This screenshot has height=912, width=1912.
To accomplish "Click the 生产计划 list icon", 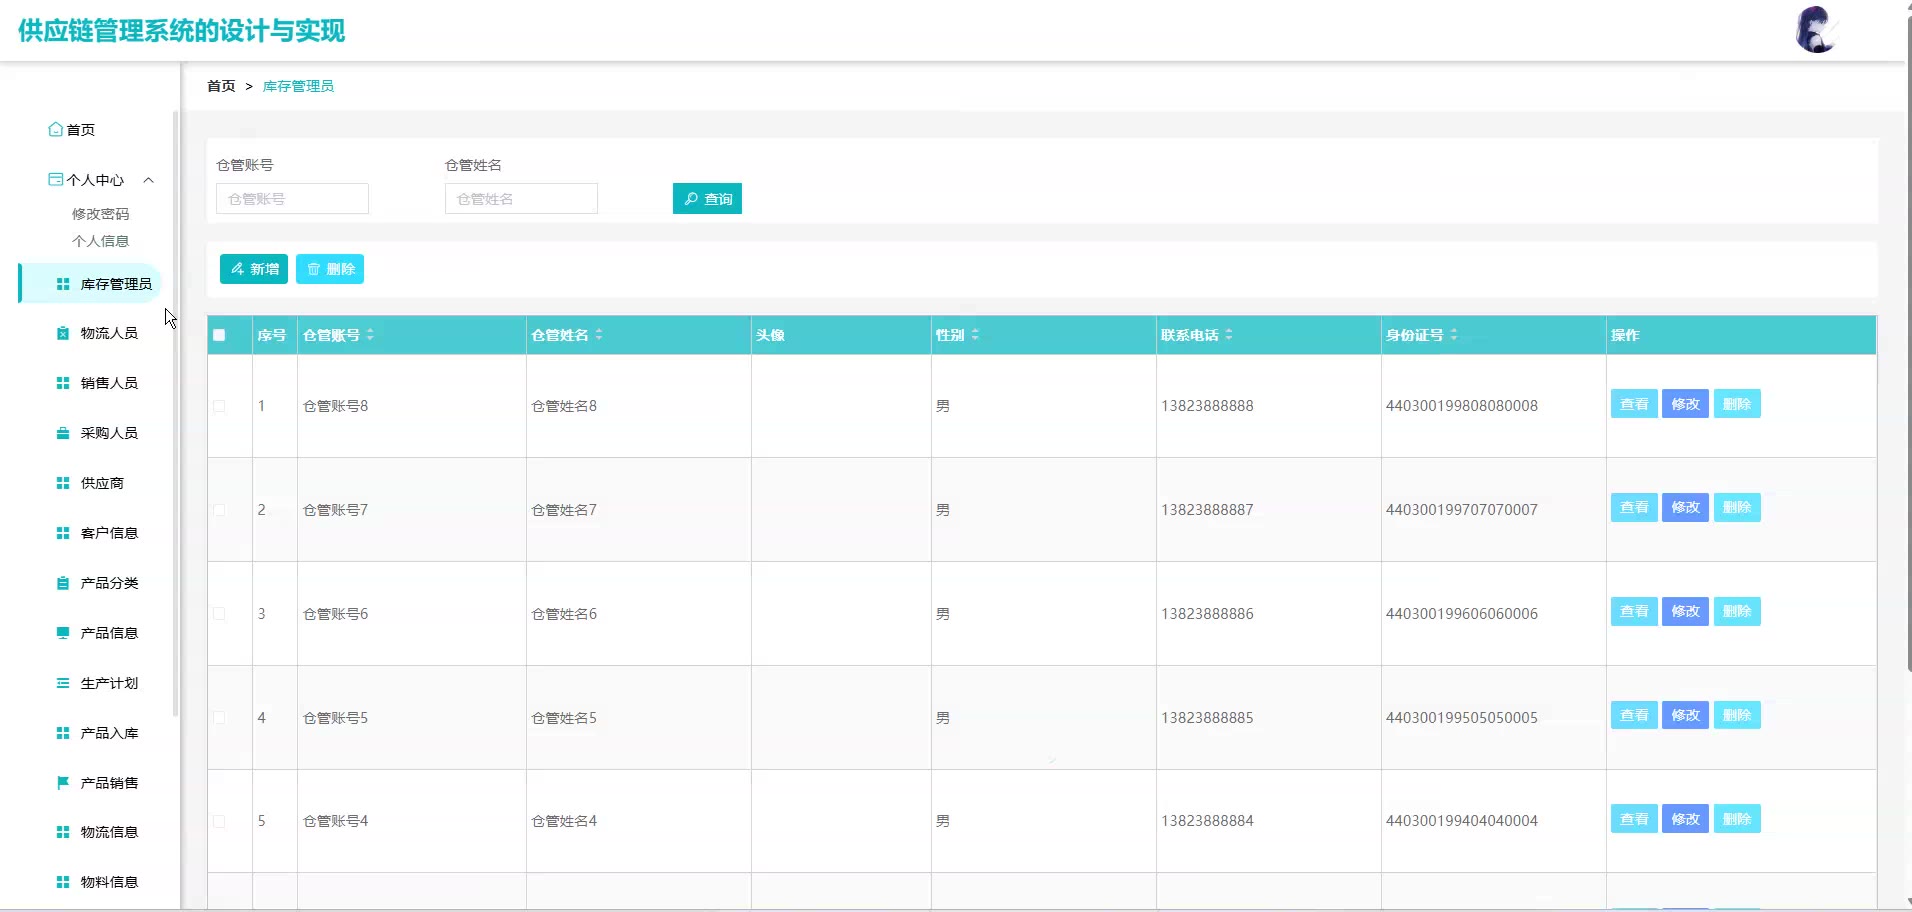I will click(63, 683).
